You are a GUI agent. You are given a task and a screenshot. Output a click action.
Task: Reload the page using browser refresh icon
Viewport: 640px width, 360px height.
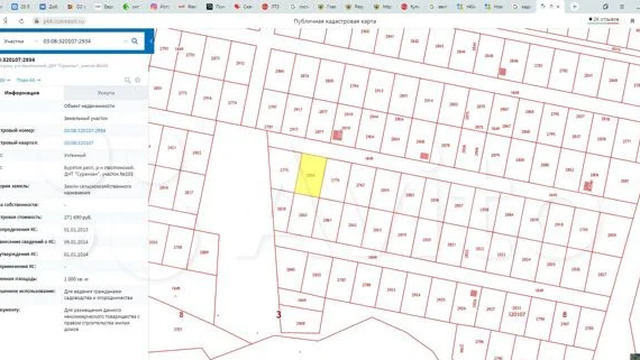click(x=21, y=21)
